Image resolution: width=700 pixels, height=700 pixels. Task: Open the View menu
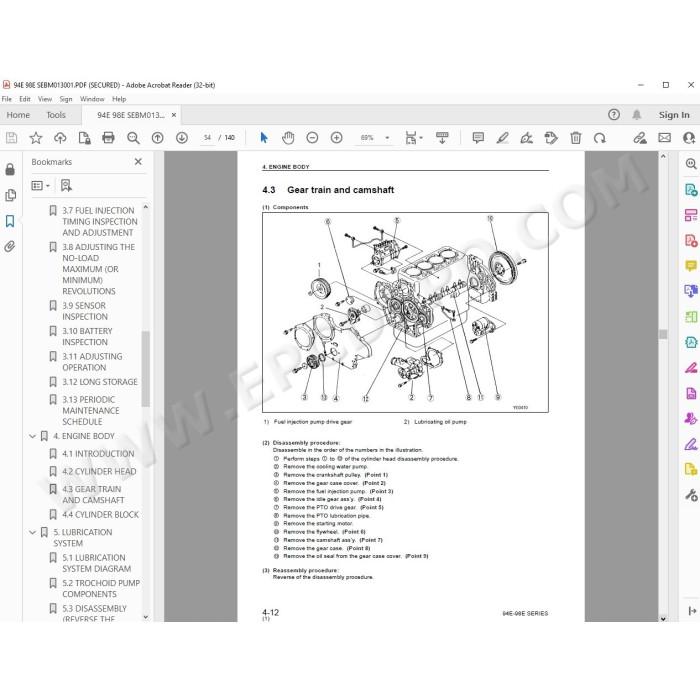pos(45,99)
